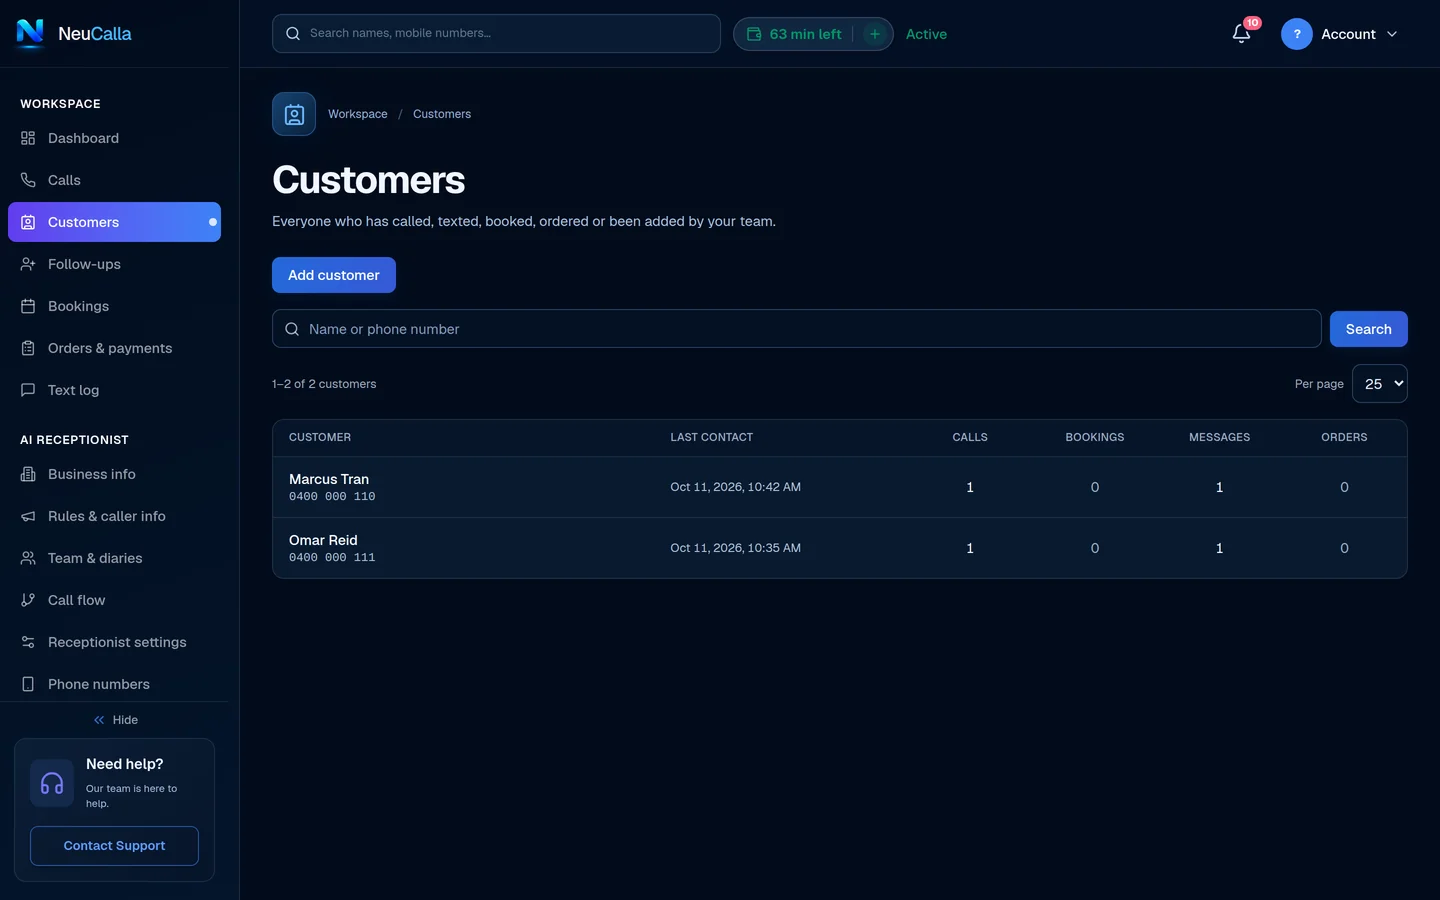Open the notifications bell
Image resolution: width=1440 pixels, height=900 pixels.
point(1241,34)
